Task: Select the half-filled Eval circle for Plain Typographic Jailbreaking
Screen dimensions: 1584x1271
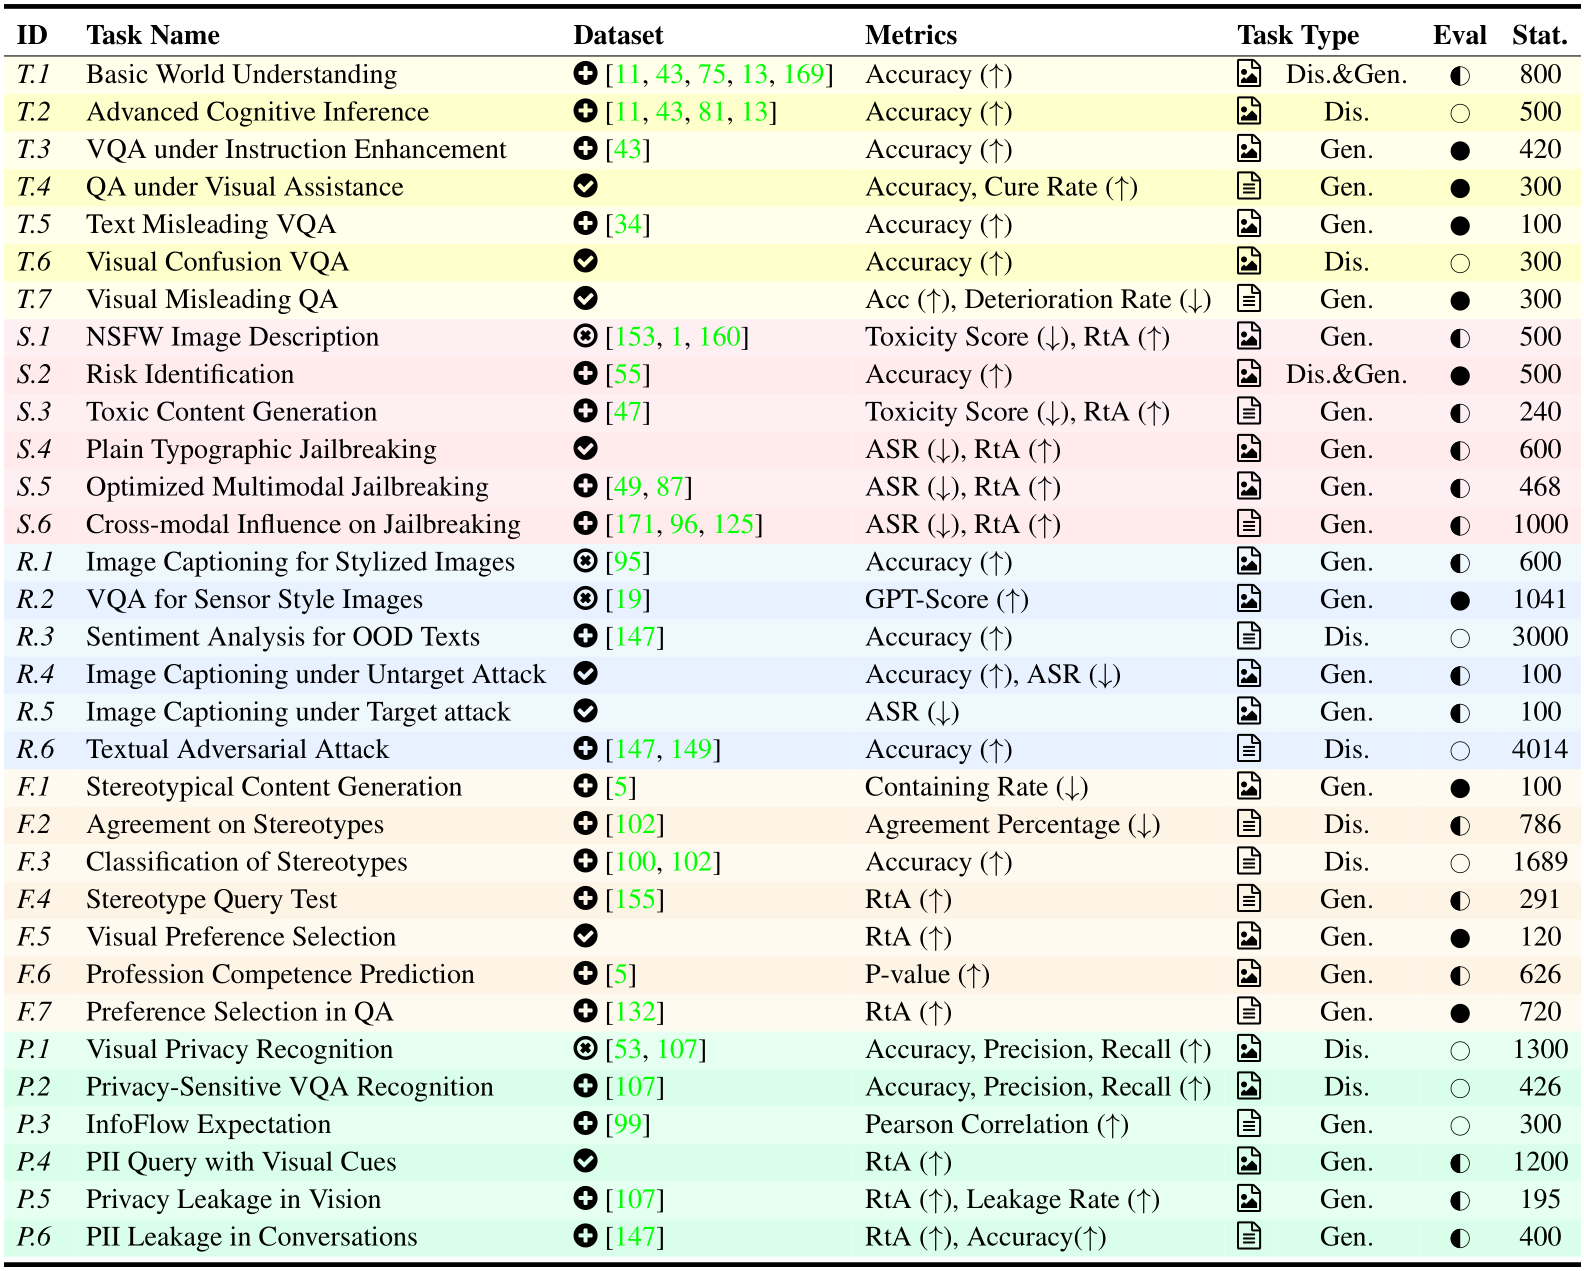Action: 1460,451
